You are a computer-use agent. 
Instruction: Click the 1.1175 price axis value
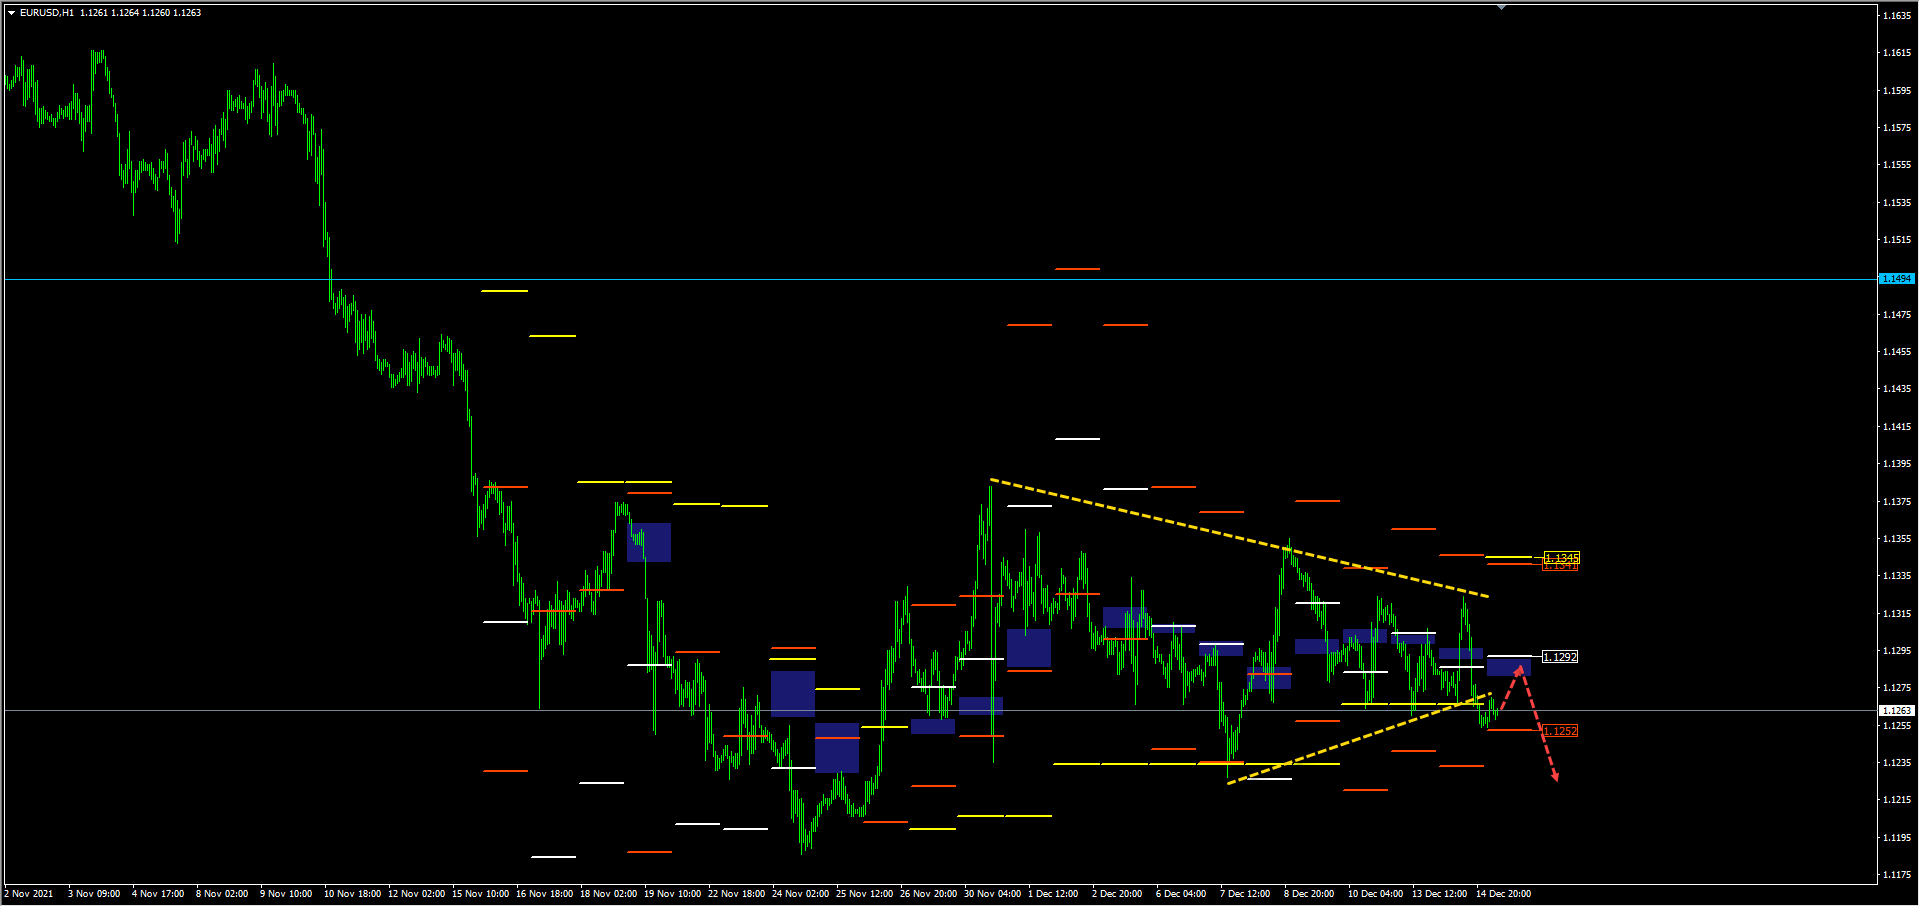(1897, 875)
